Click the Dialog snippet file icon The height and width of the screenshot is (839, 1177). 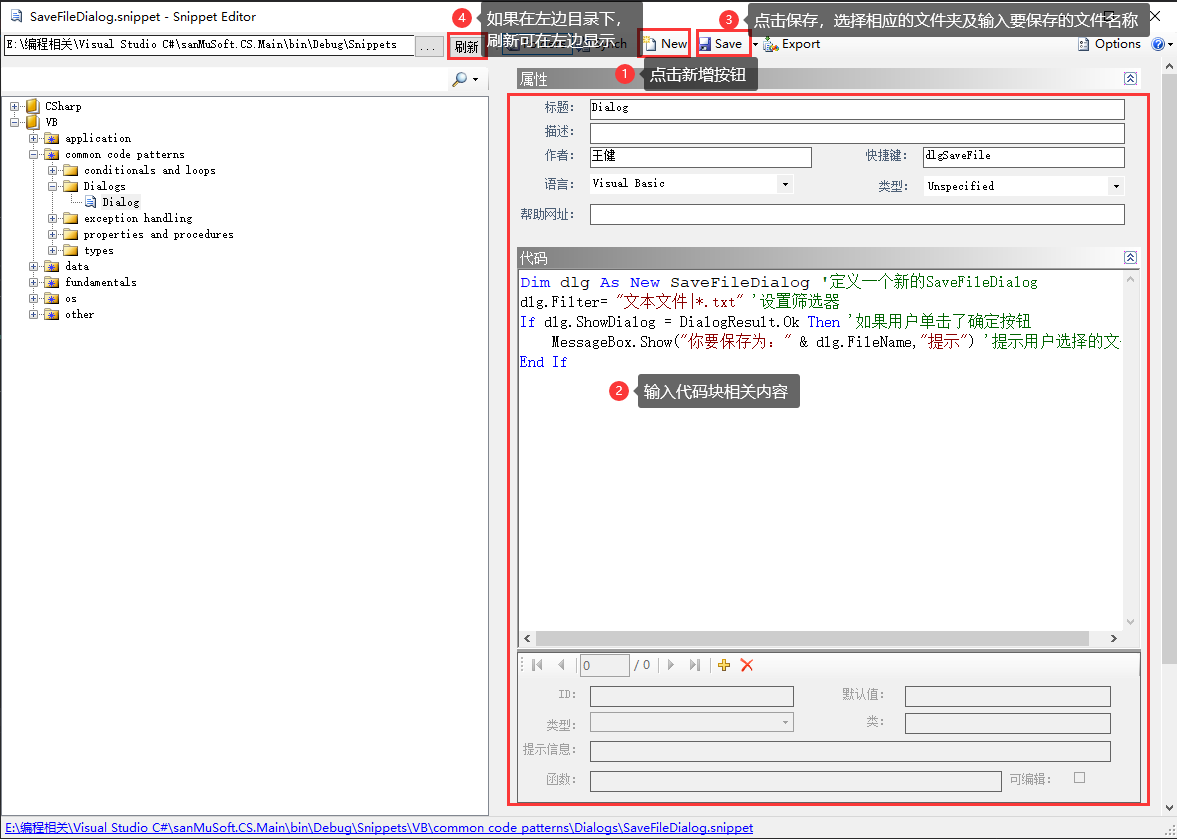(x=90, y=202)
